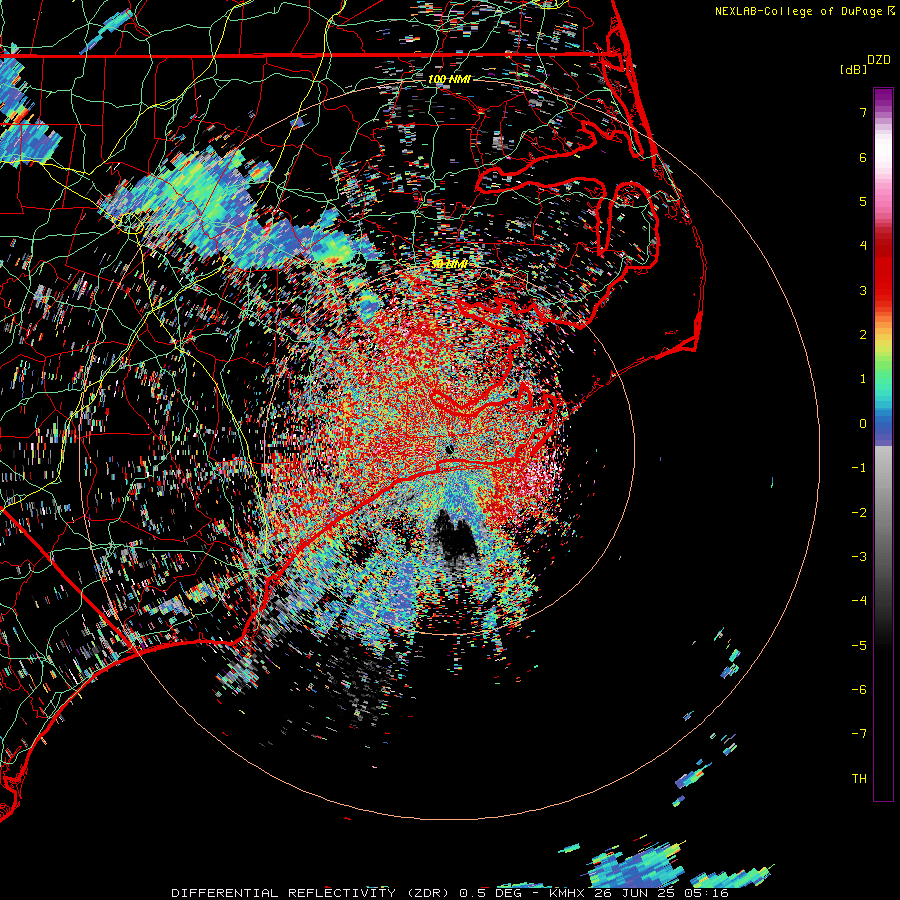The width and height of the screenshot is (900, 900).
Task: Click the radar site center point
Action: tap(449, 449)
